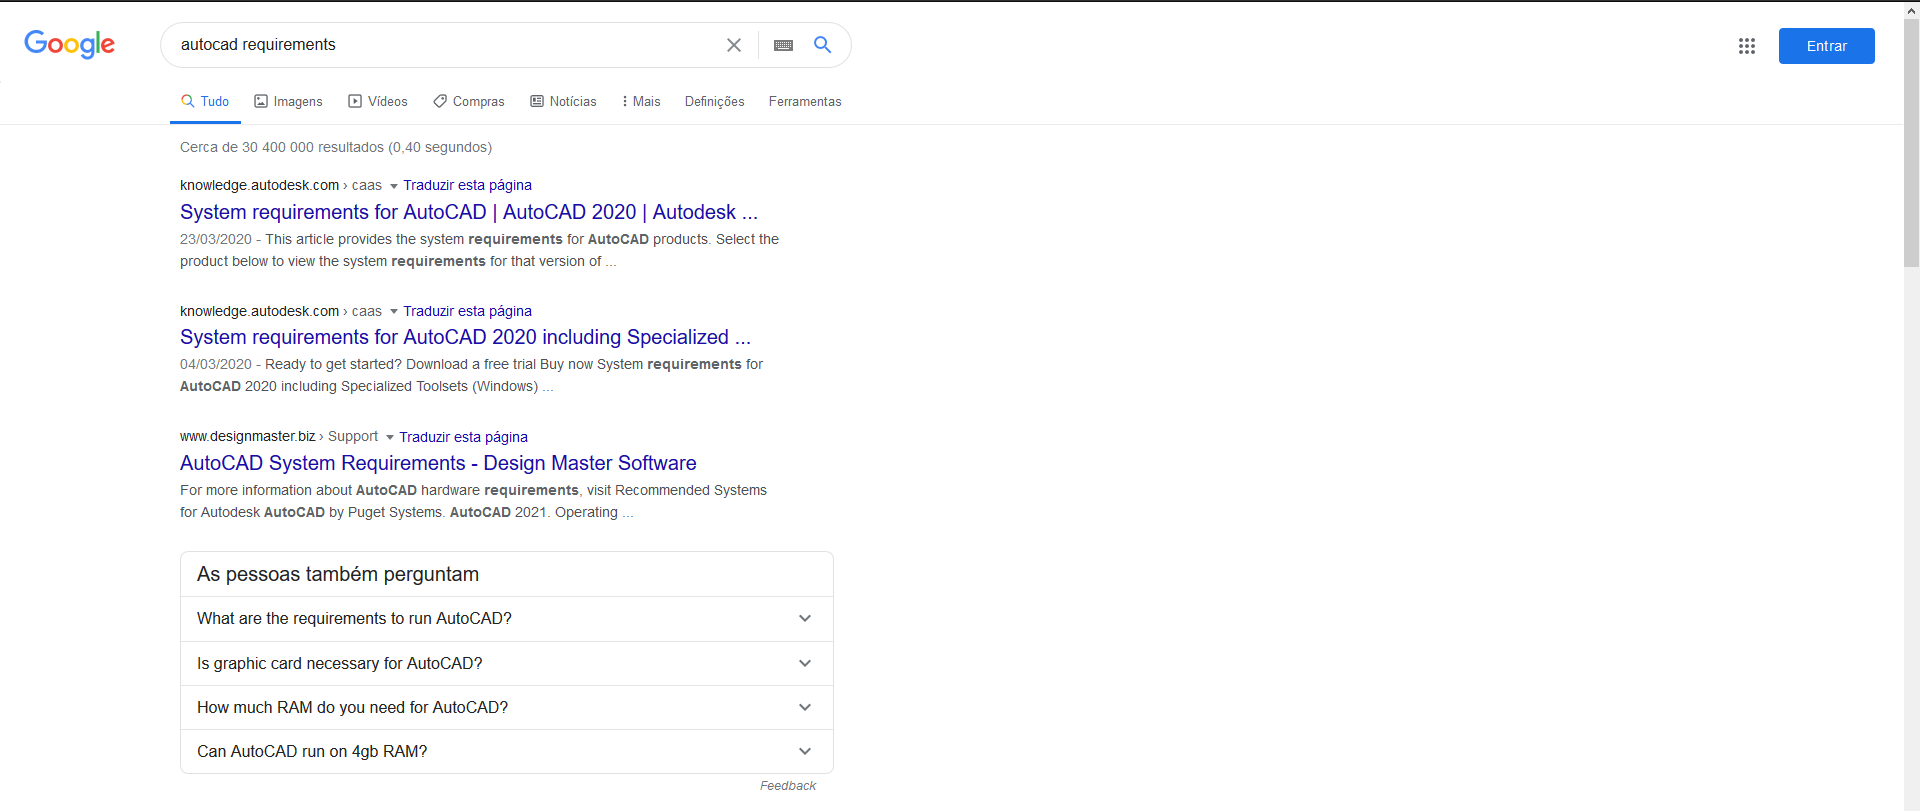This screenshot has height=811, width=1920.
Task: Click Traduzir esta página for the Specialized Toolsets result
Action: click(x=467, y=311)
